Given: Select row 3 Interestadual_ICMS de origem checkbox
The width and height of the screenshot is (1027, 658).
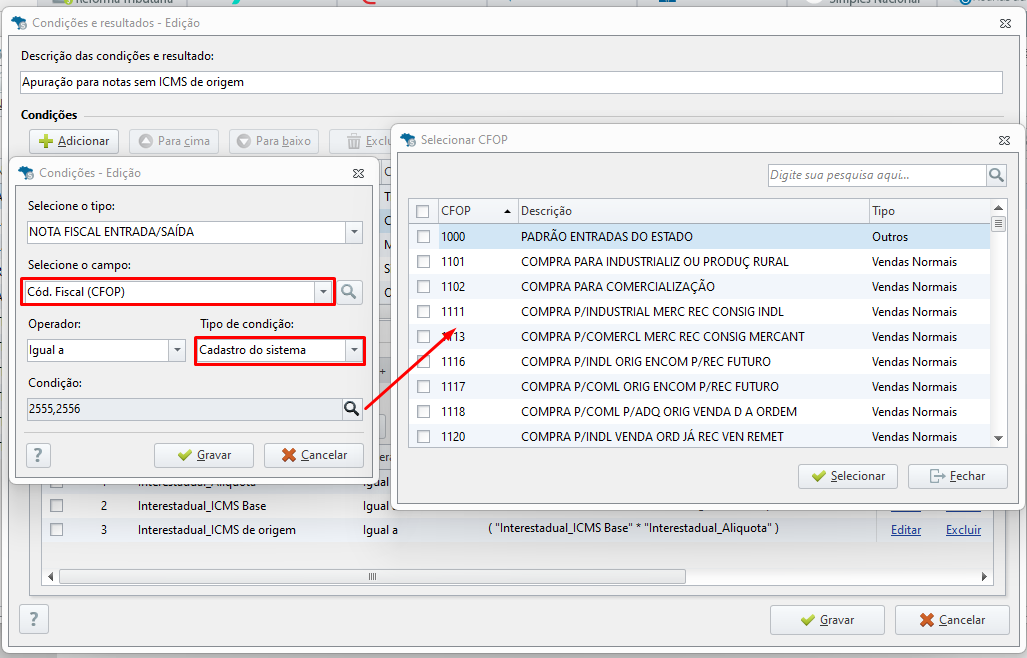Looking at the screenshot, I should tap(57, 530).
